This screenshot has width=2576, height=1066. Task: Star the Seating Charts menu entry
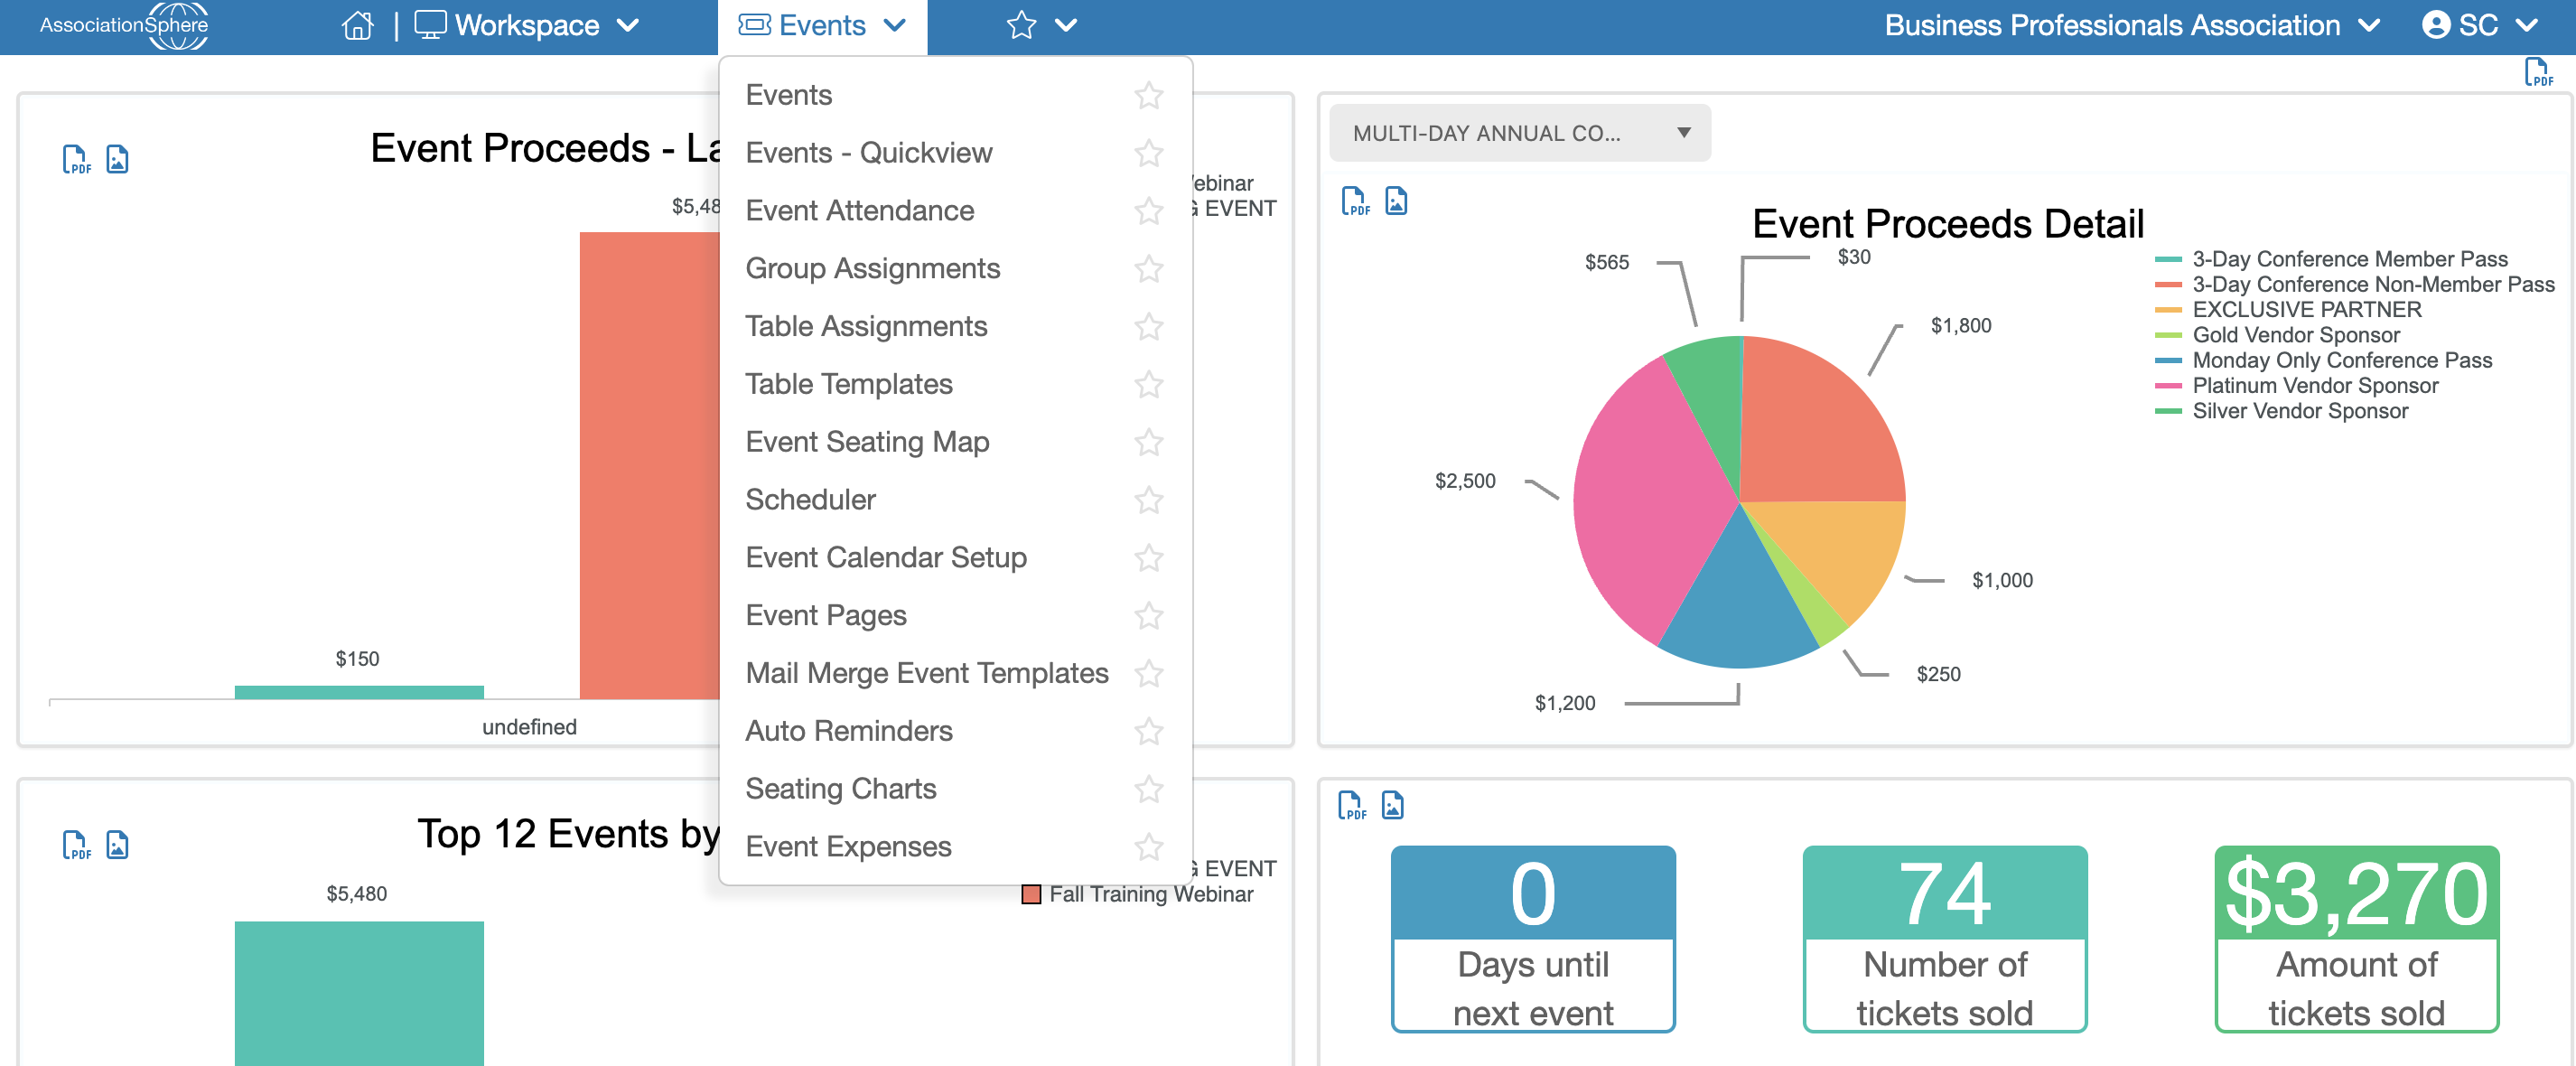(x=1148, y=789)
